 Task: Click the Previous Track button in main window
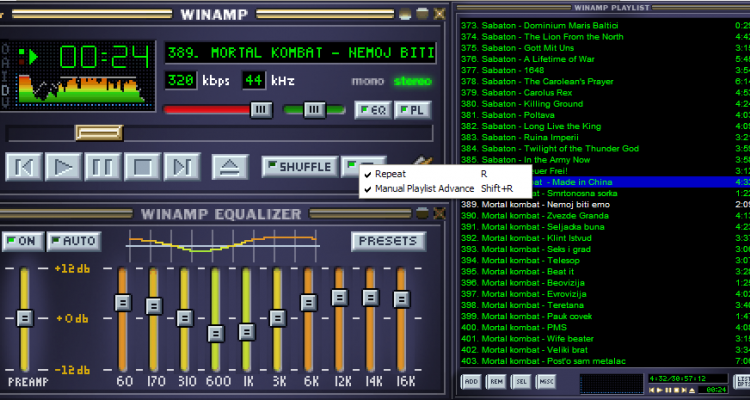pos(24,167)
